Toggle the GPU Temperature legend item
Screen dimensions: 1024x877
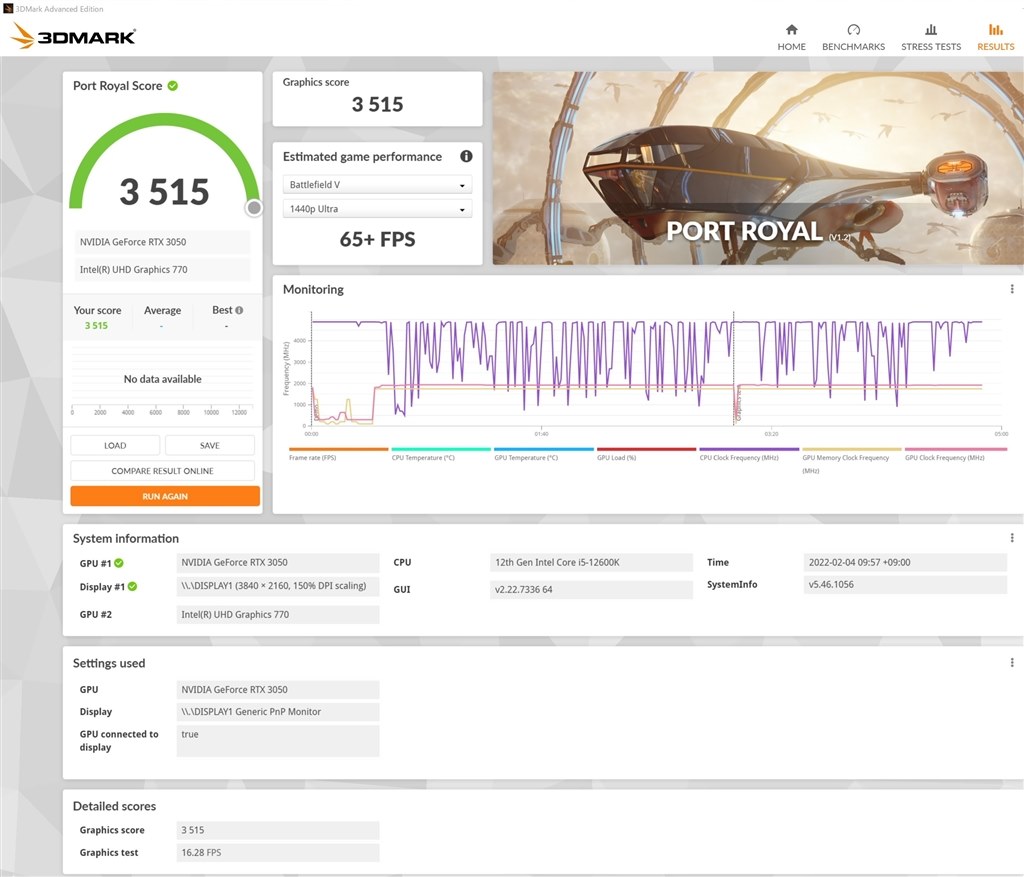tap(543, 454)
